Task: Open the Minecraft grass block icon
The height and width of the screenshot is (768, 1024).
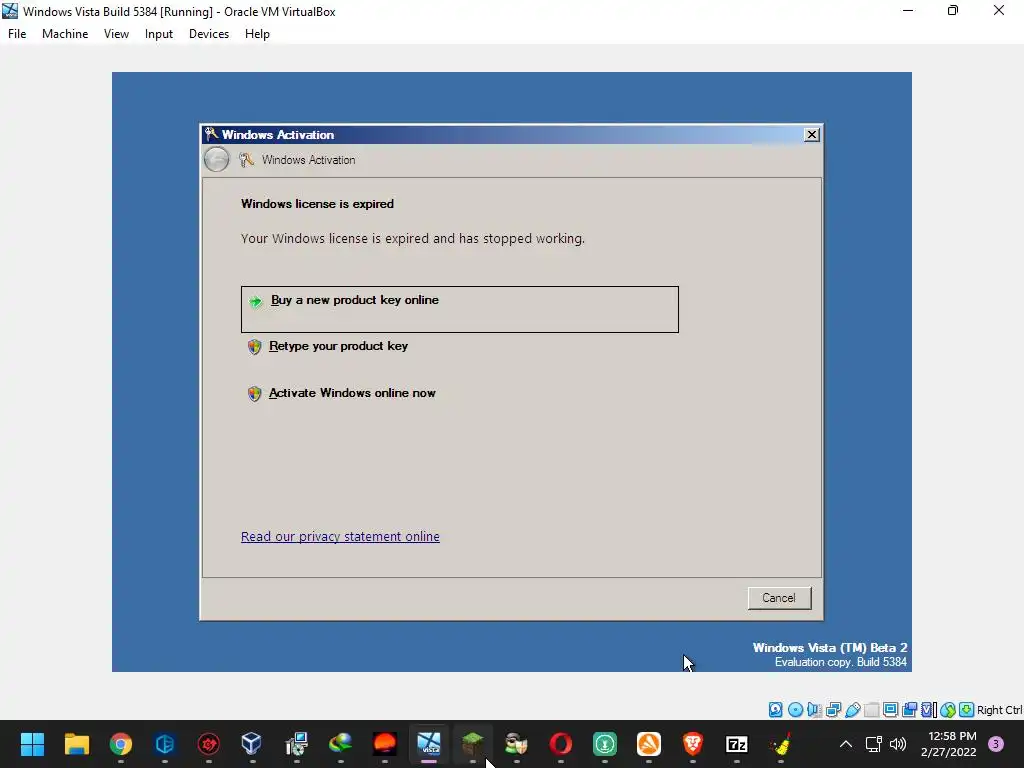Action: pos(473,744)
